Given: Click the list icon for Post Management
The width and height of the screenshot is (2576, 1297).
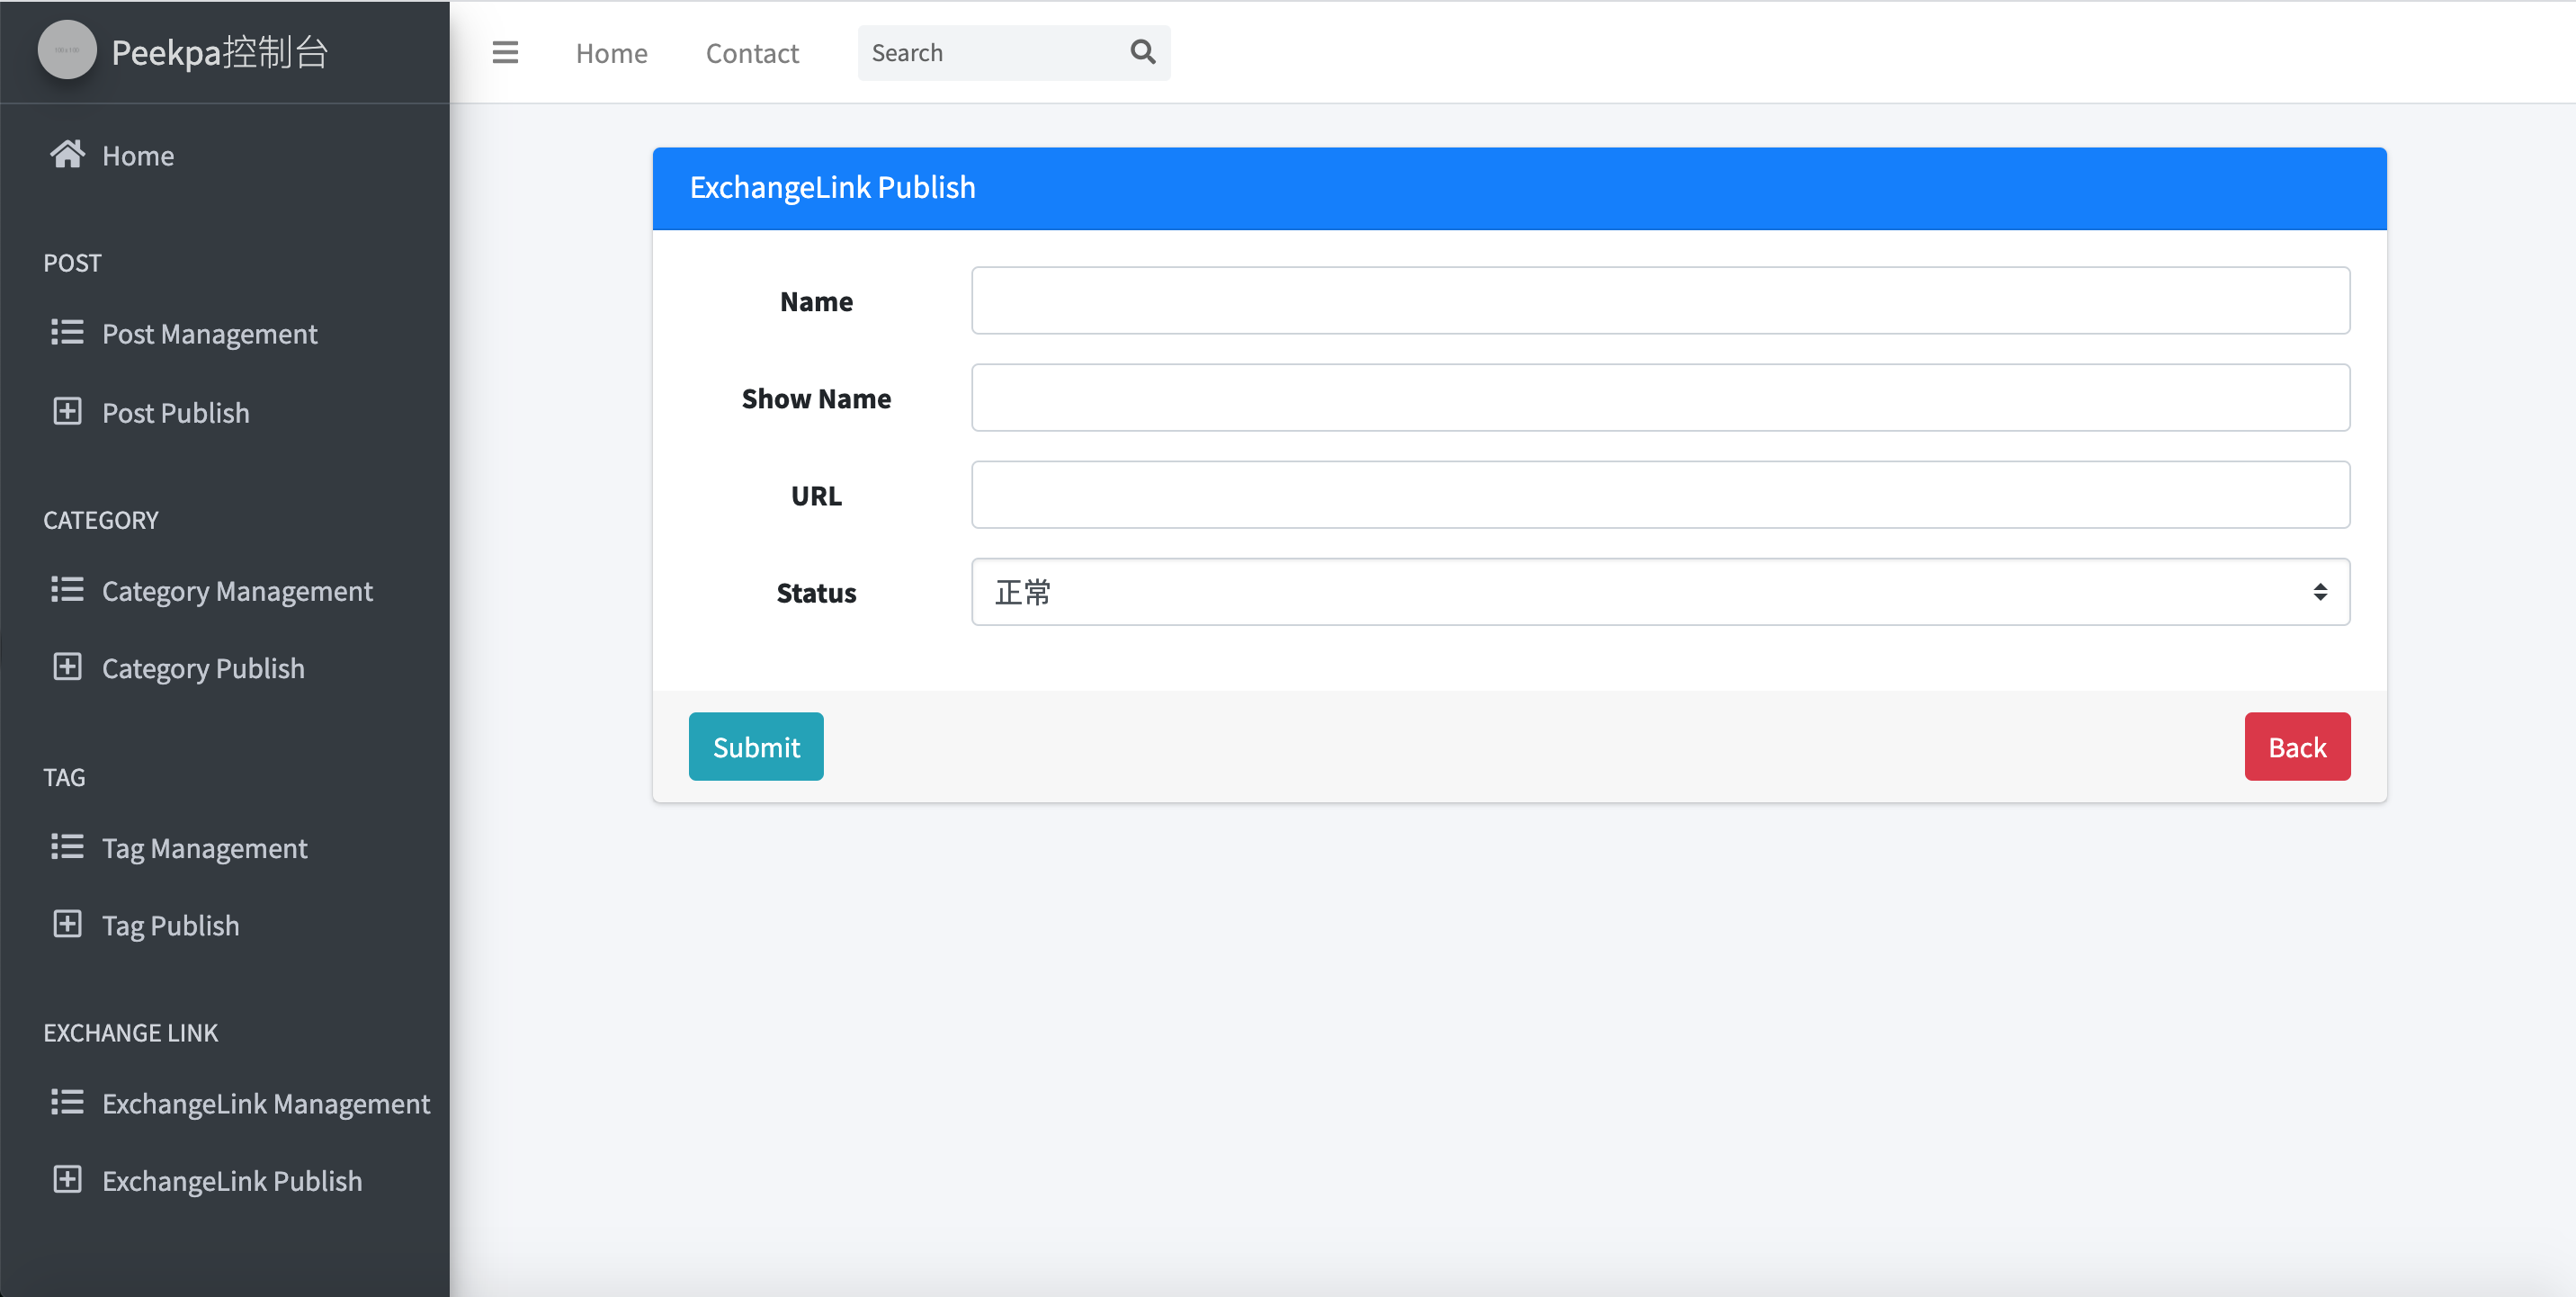Looking at the screenshot, I should (67, 332).
